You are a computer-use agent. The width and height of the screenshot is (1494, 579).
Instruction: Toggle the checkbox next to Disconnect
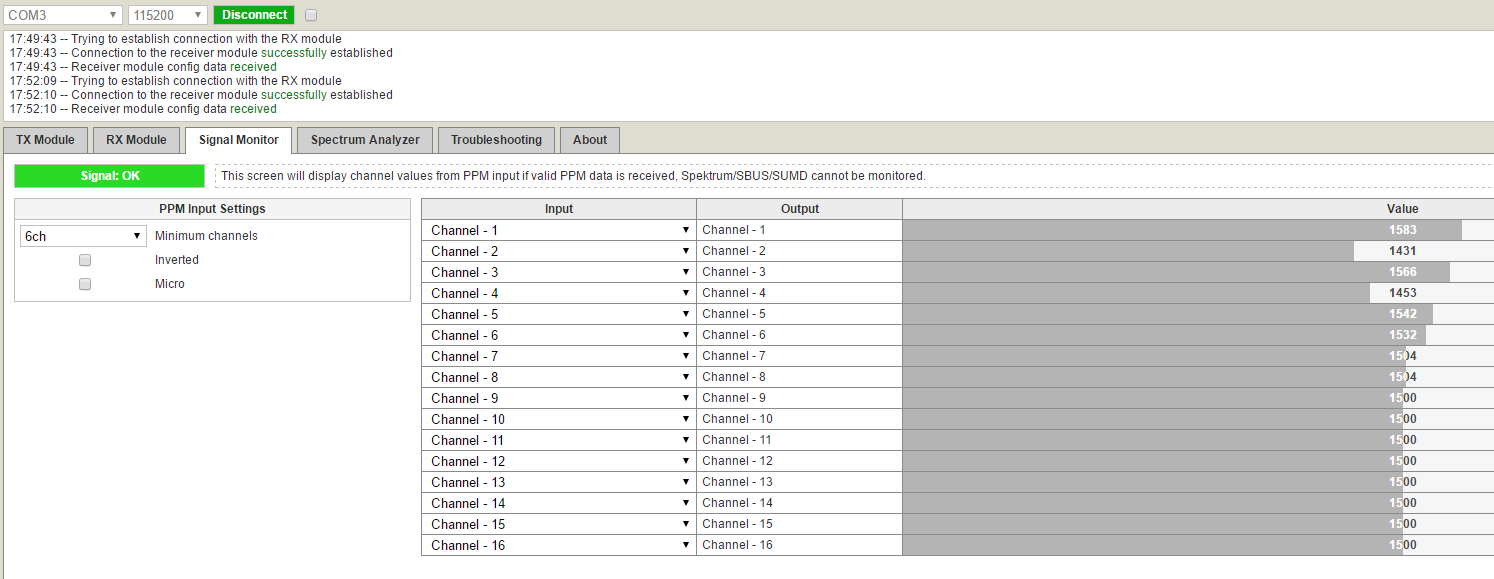tap(311, 15)
